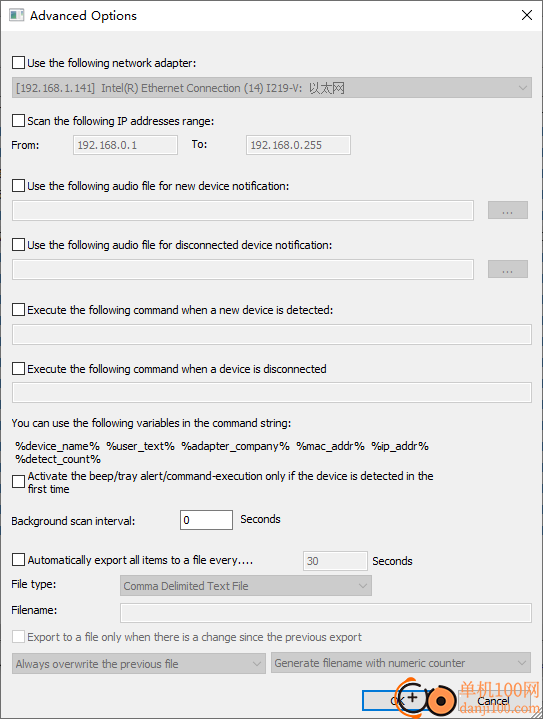The width and height of the screenshot is (543, 719).
Task: Tick 'Scan the following IP addresses range'
Action: pyautogui.click(x=18, y=121)
